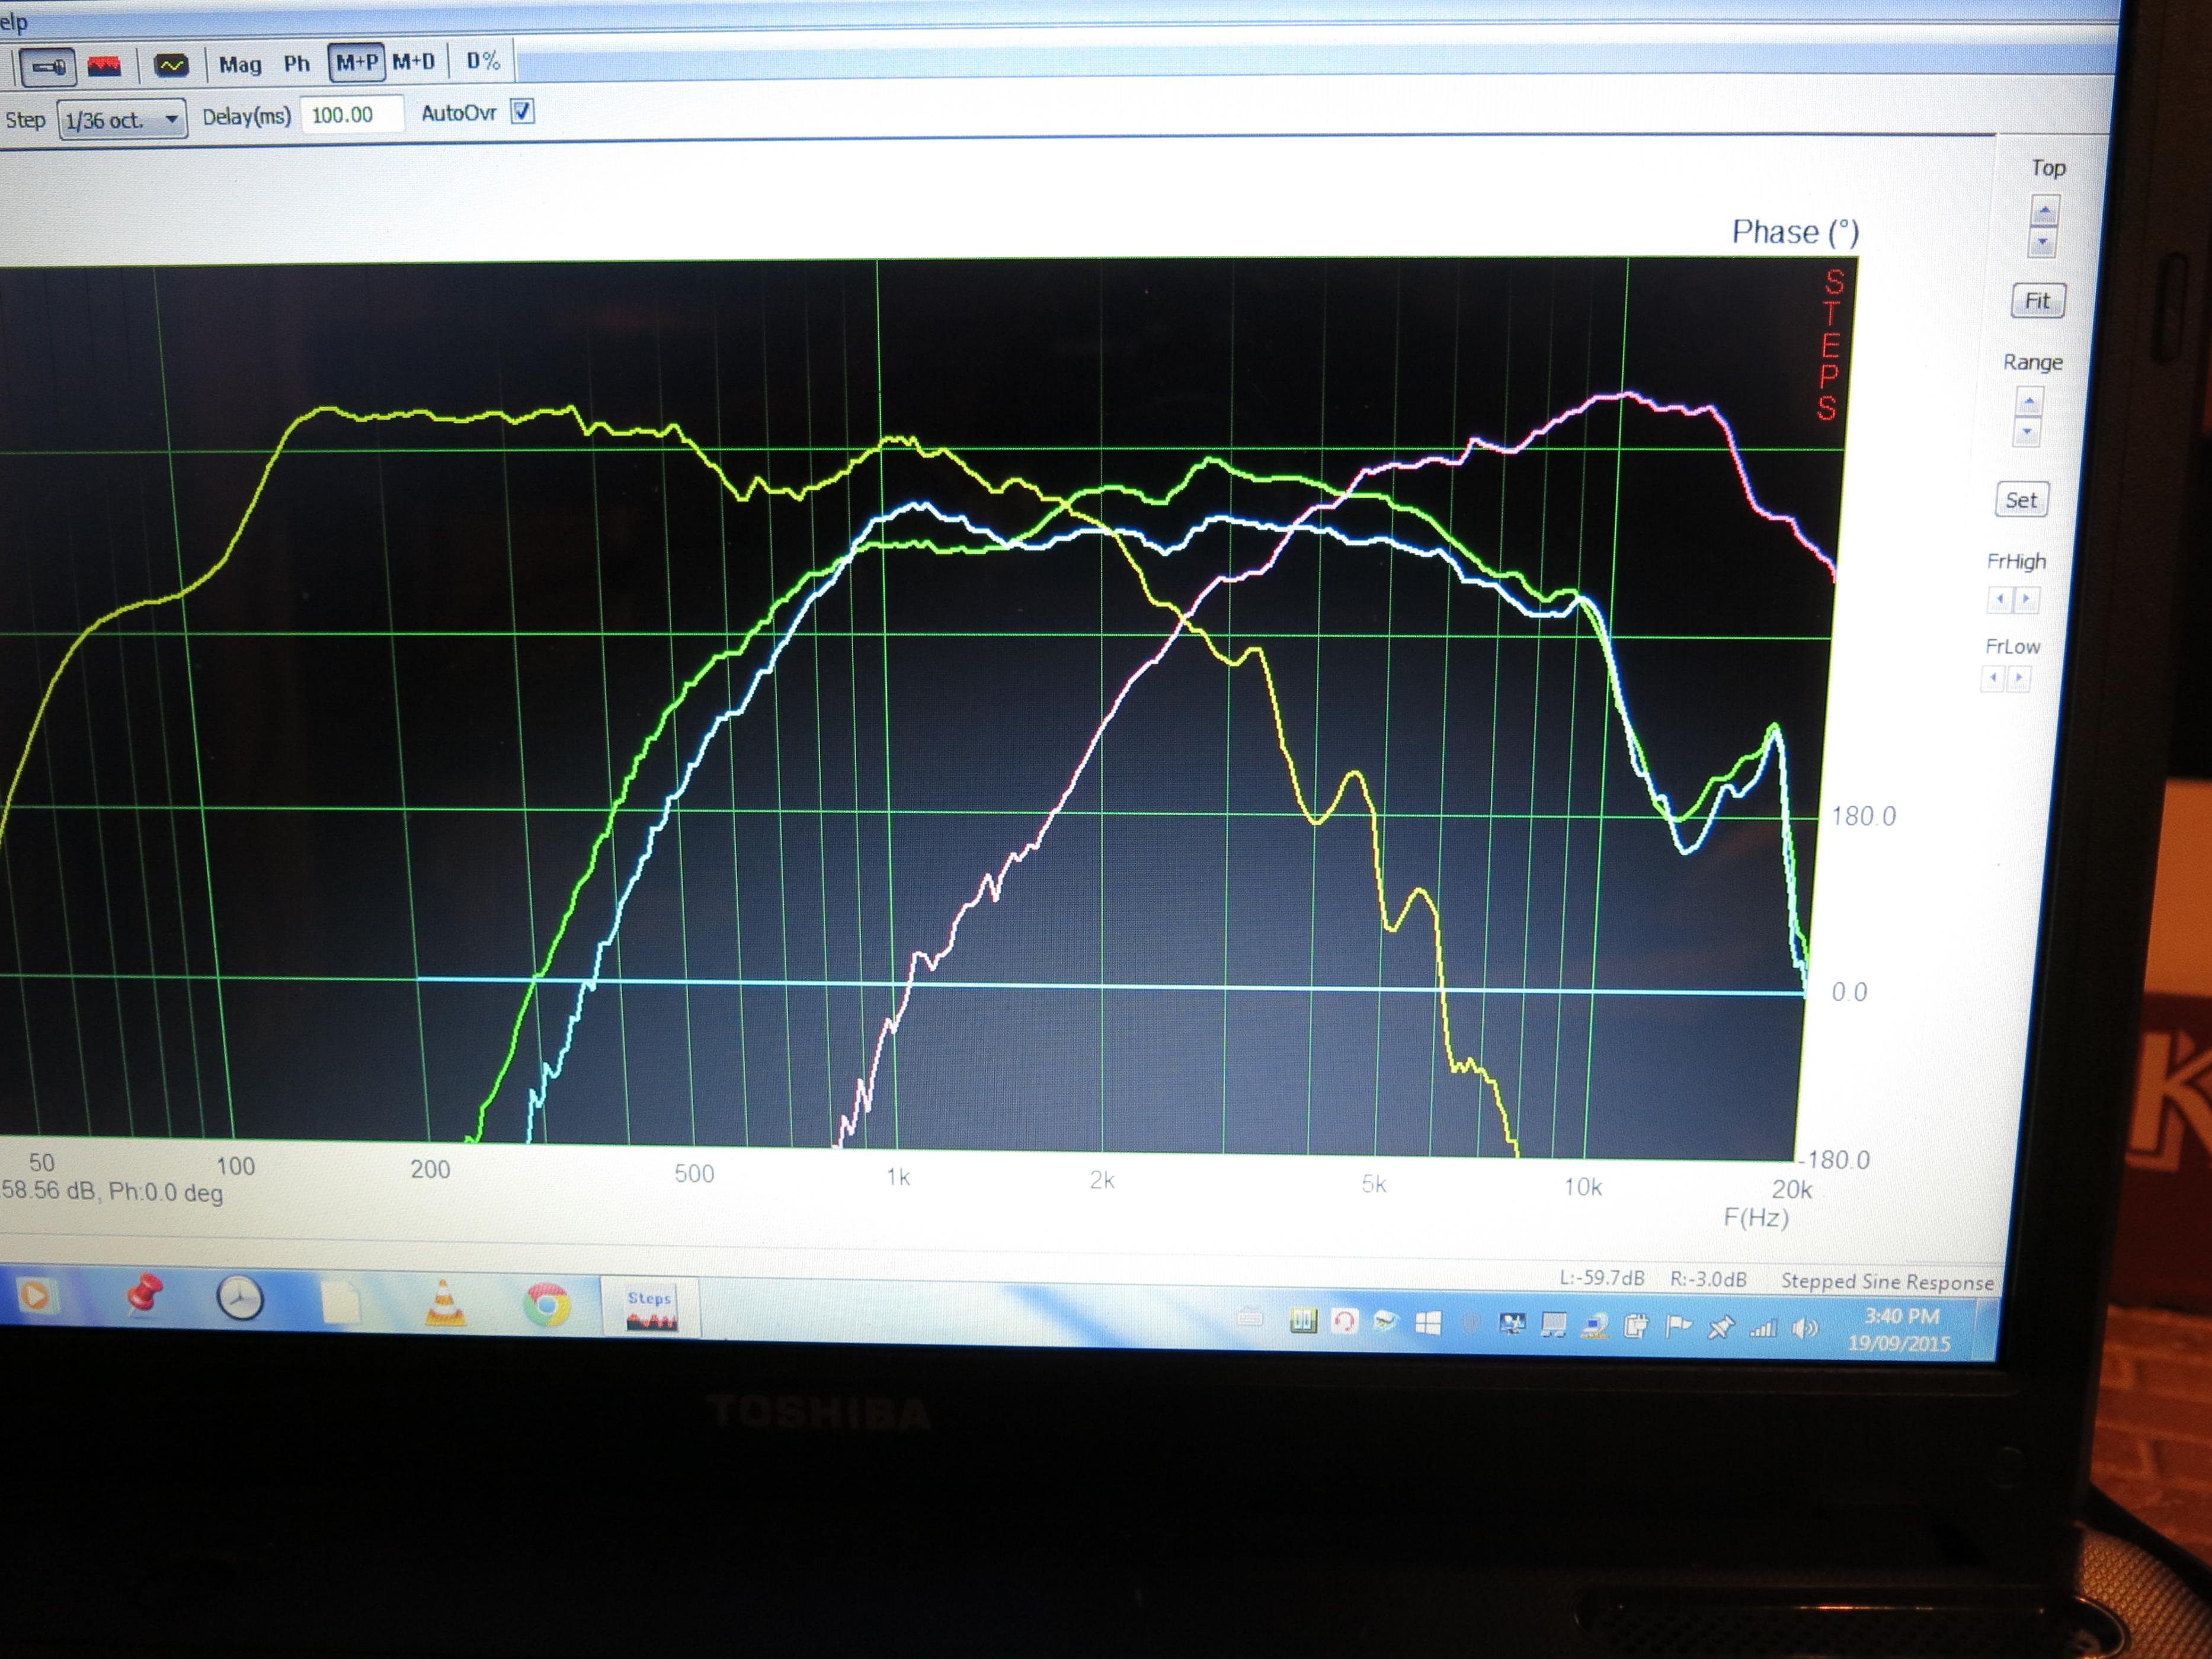Image resolution: width=2212 pixels, height=1659 pixels.
Task: Open the Help menu
Action: (x=13, y=22)
